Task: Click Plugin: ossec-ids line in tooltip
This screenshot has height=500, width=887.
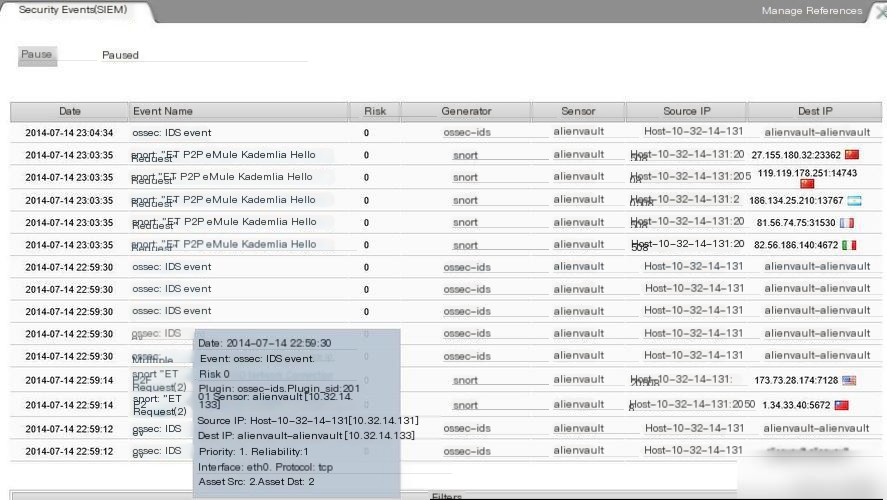Action: (x=279, y=389)
